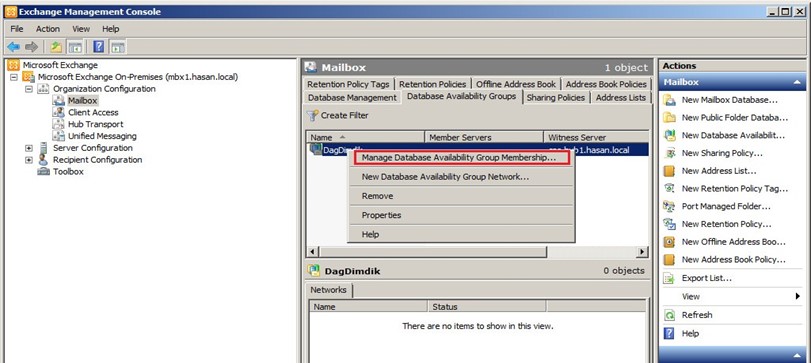Choose Properties from the context menu

(461, 215)
